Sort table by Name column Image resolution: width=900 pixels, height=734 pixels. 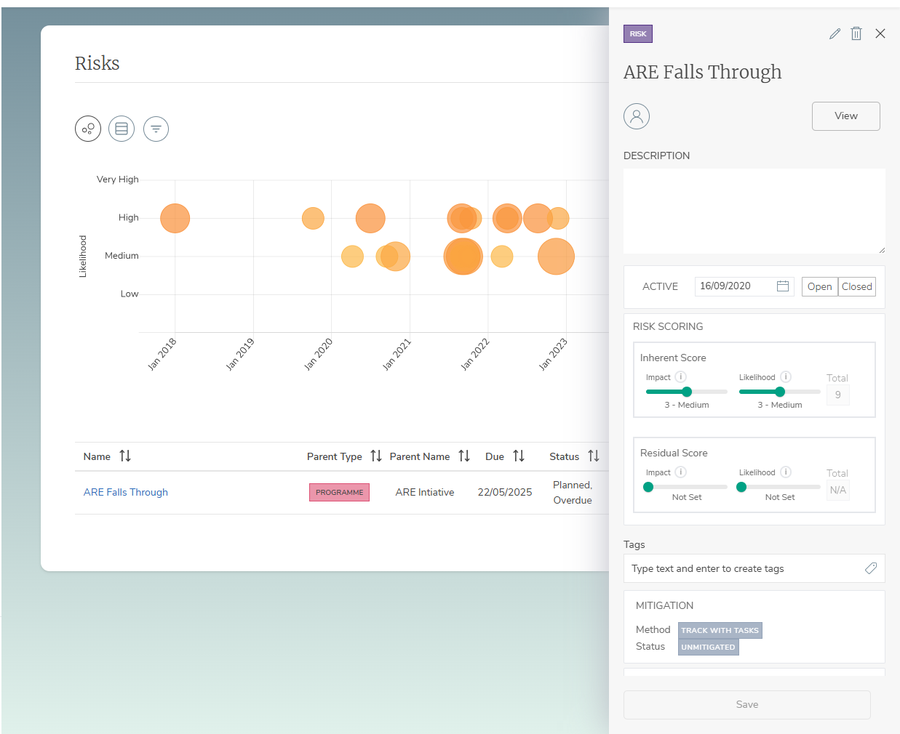click(x=125, y=456)
